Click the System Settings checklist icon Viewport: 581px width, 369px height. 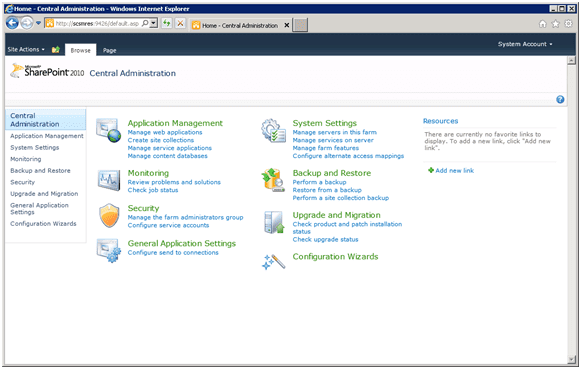coord(273,130)
